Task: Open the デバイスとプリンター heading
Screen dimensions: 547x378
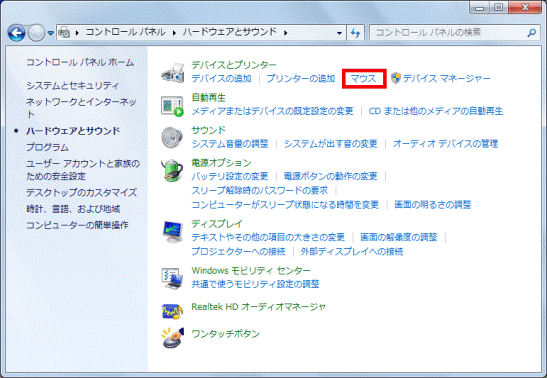Action: 234,65
